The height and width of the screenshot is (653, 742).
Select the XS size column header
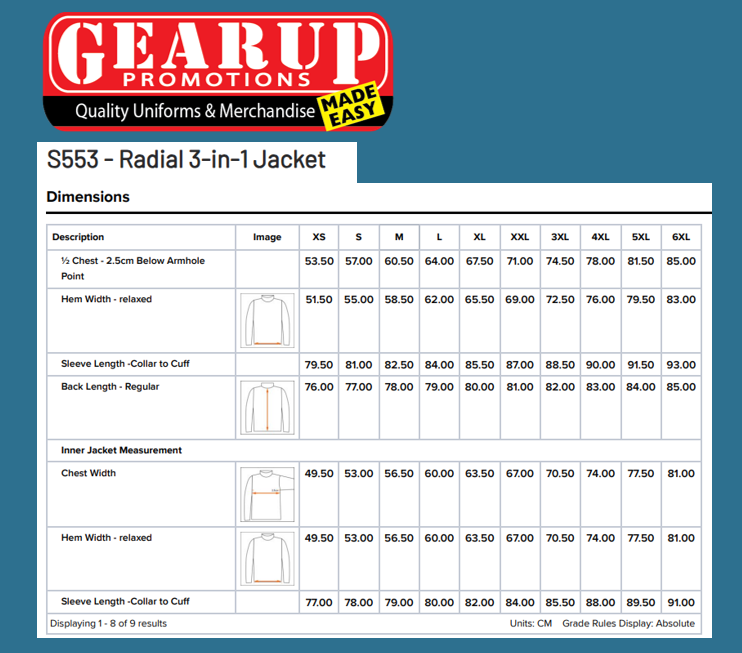click(319, 237)
